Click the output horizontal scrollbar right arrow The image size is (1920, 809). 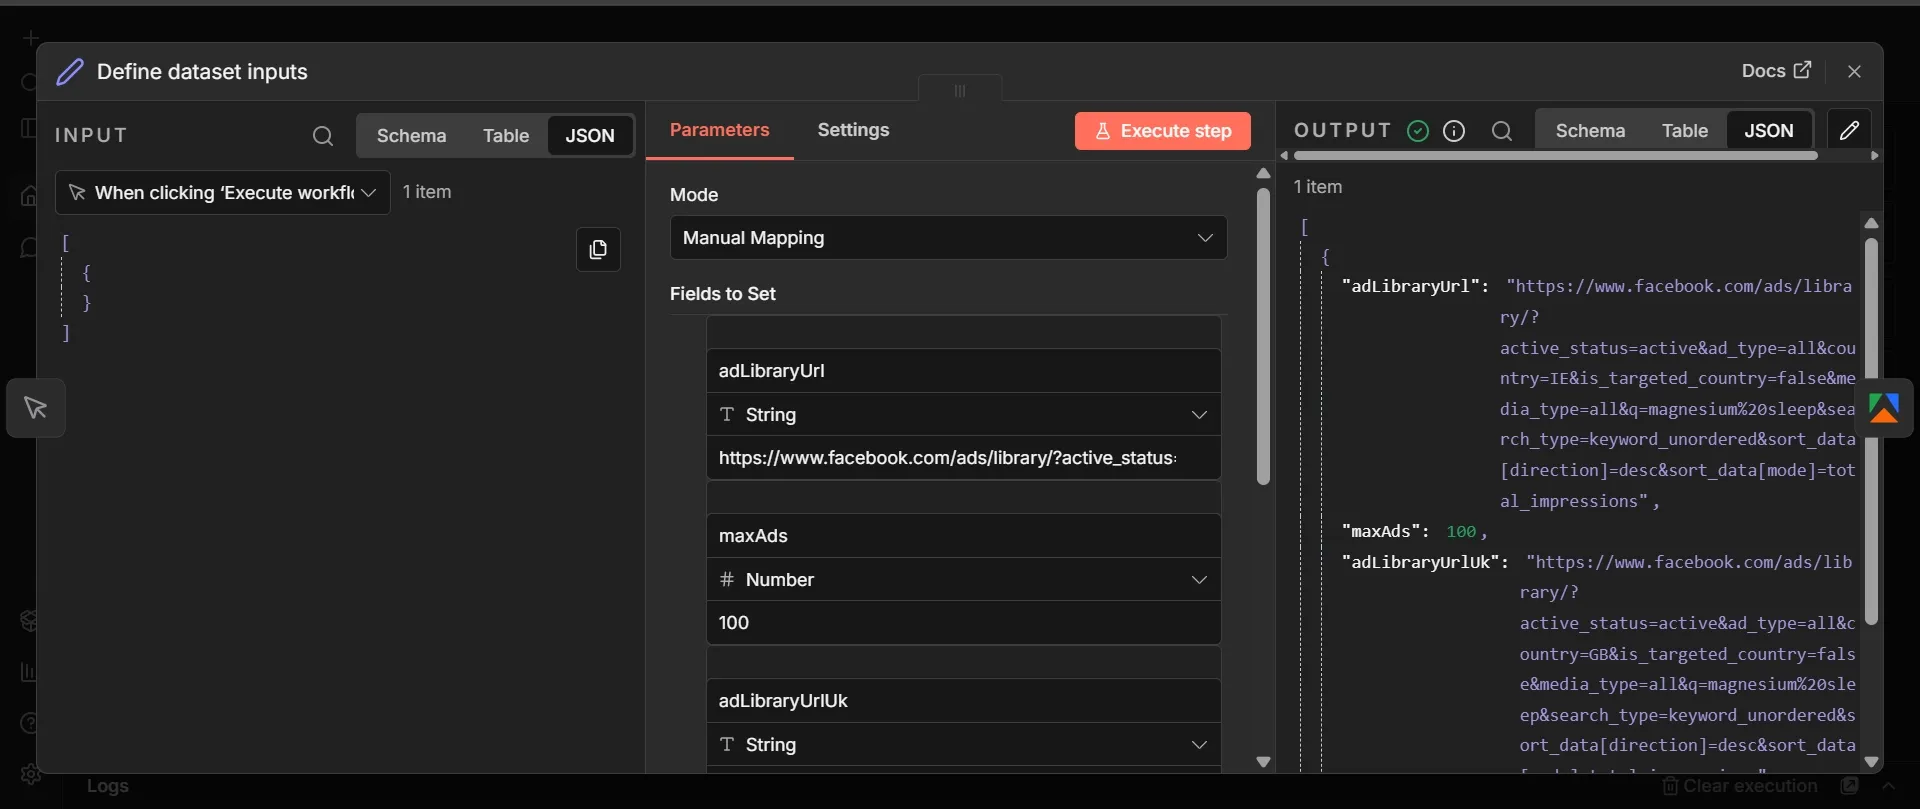click(x=1875, y=156)
